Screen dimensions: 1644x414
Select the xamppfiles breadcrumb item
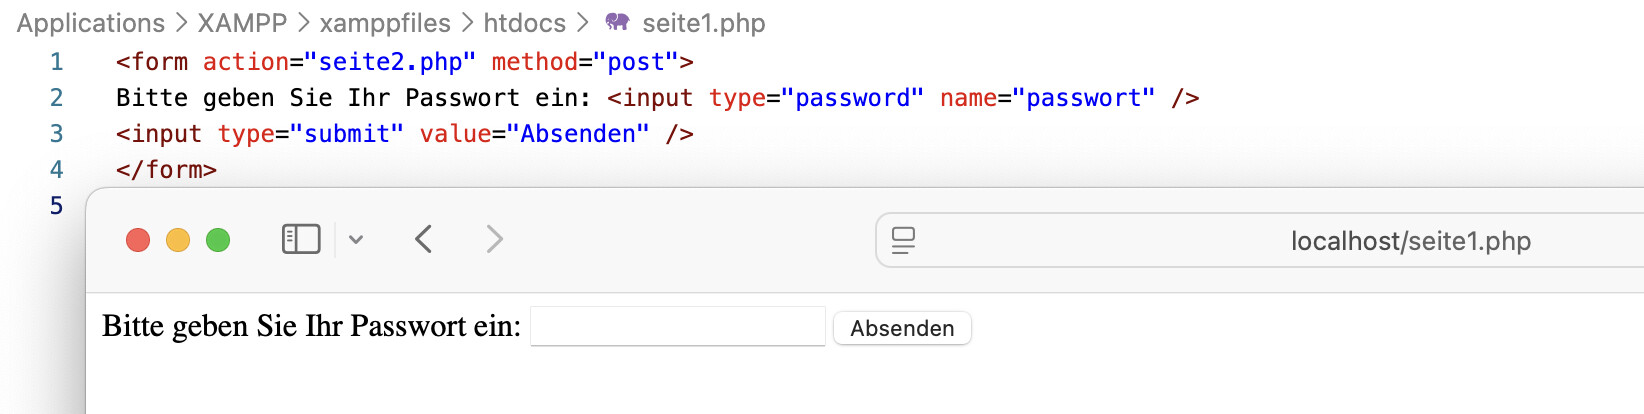(385, 23)
